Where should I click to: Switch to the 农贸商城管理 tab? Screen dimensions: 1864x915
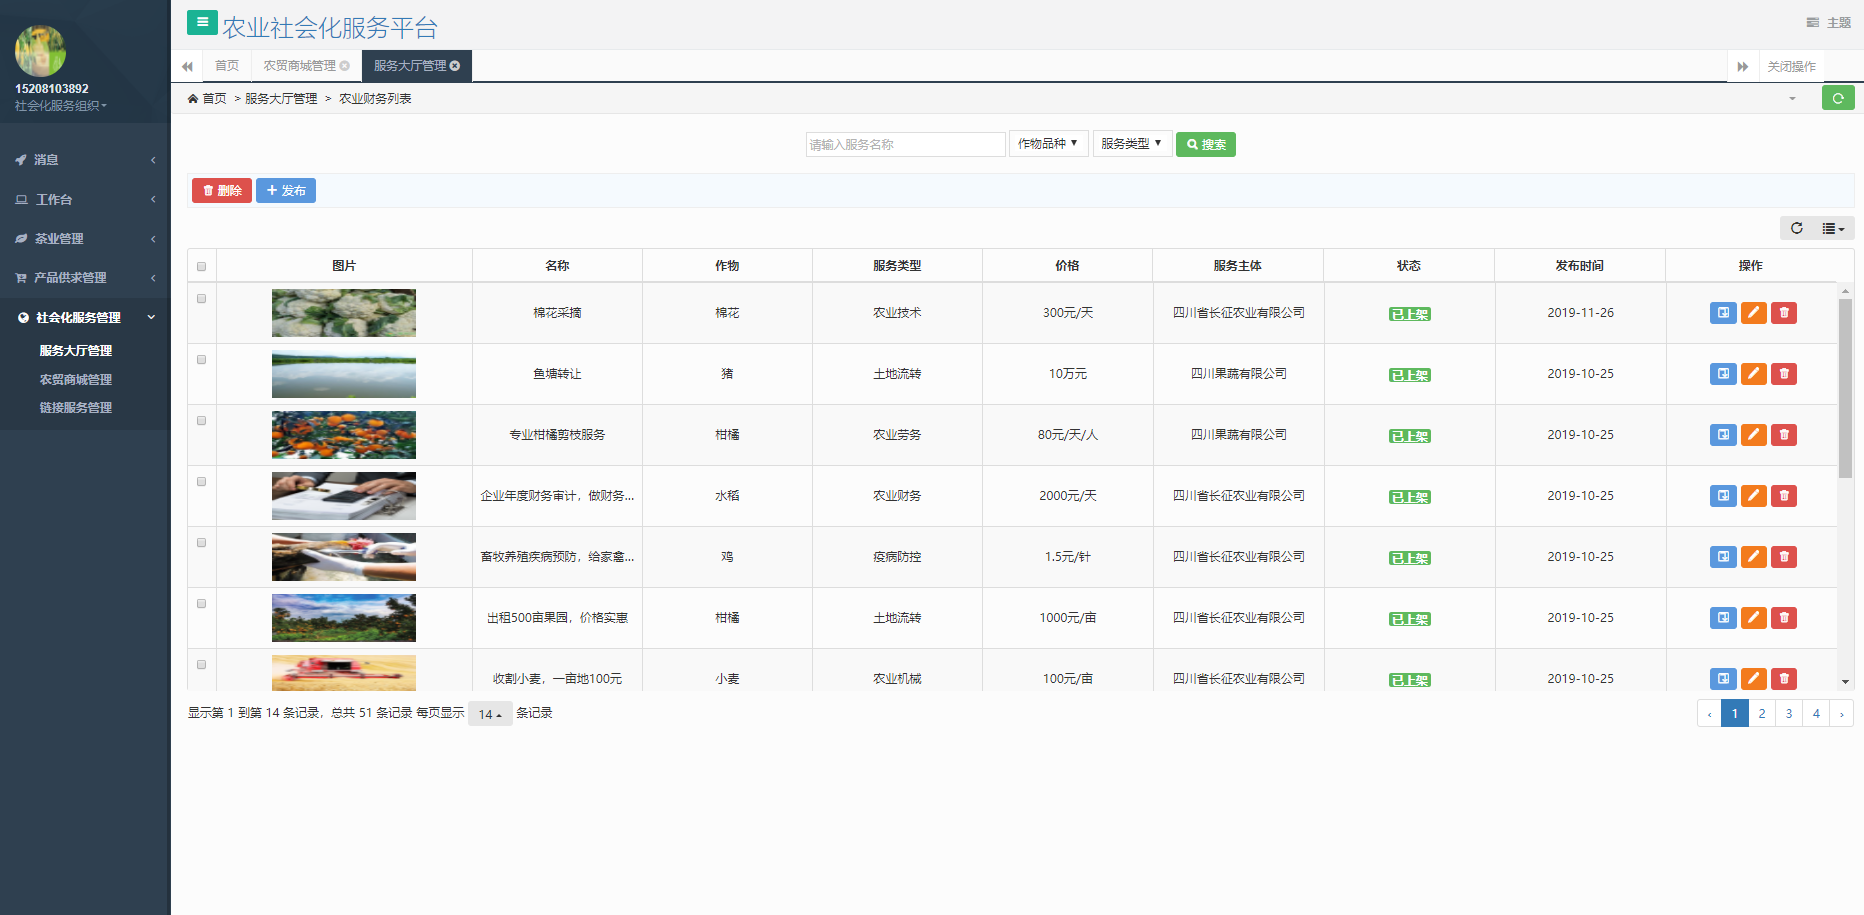pos(299,66)
